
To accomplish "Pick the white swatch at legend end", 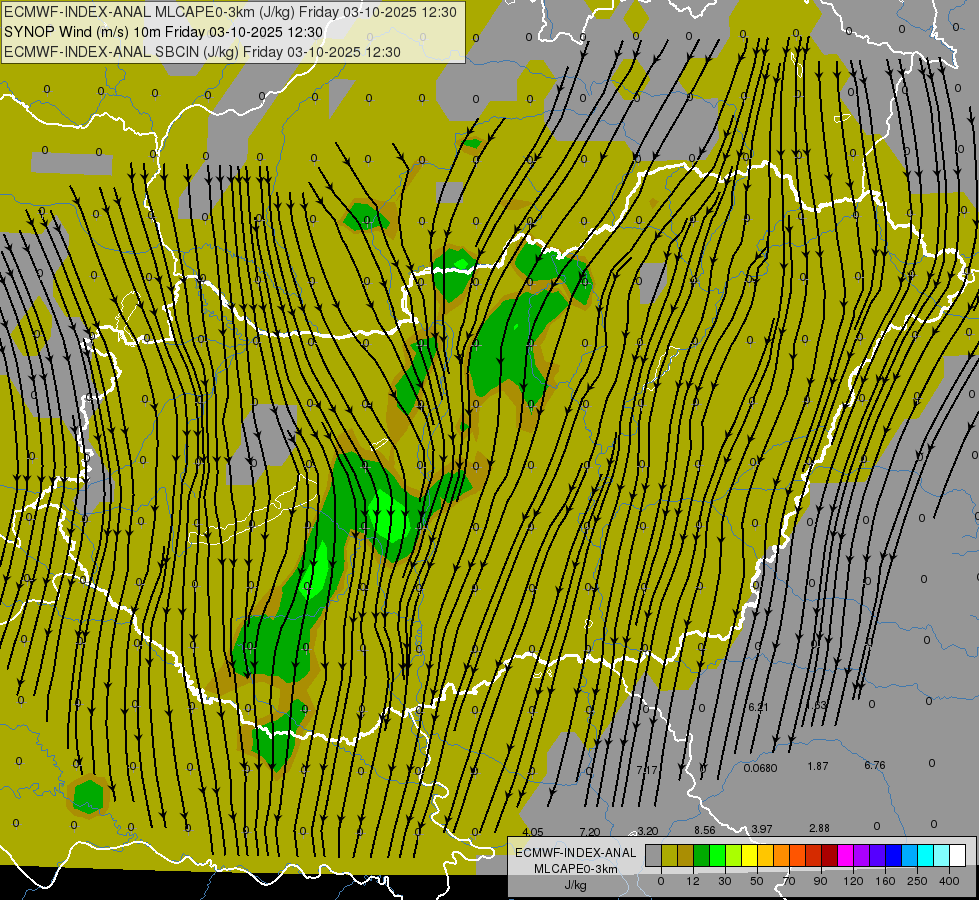I will [x=958, y=856].
